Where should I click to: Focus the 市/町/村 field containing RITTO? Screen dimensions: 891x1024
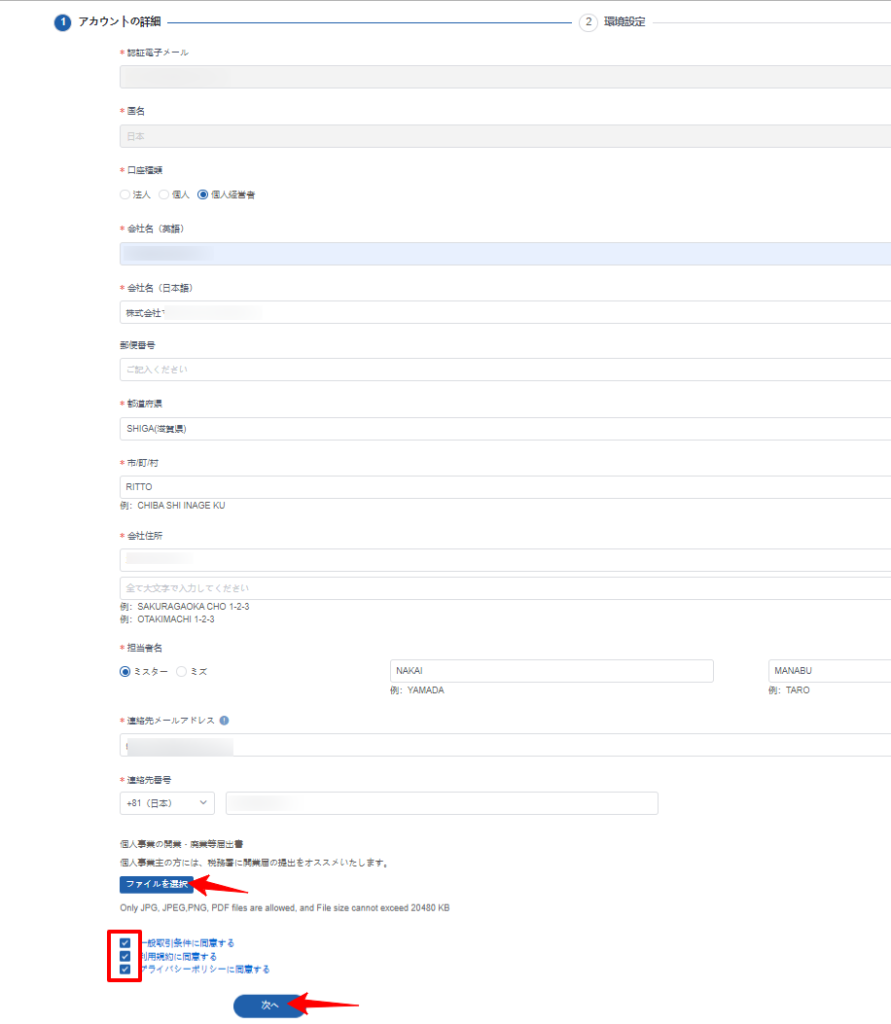coord(505,487)
